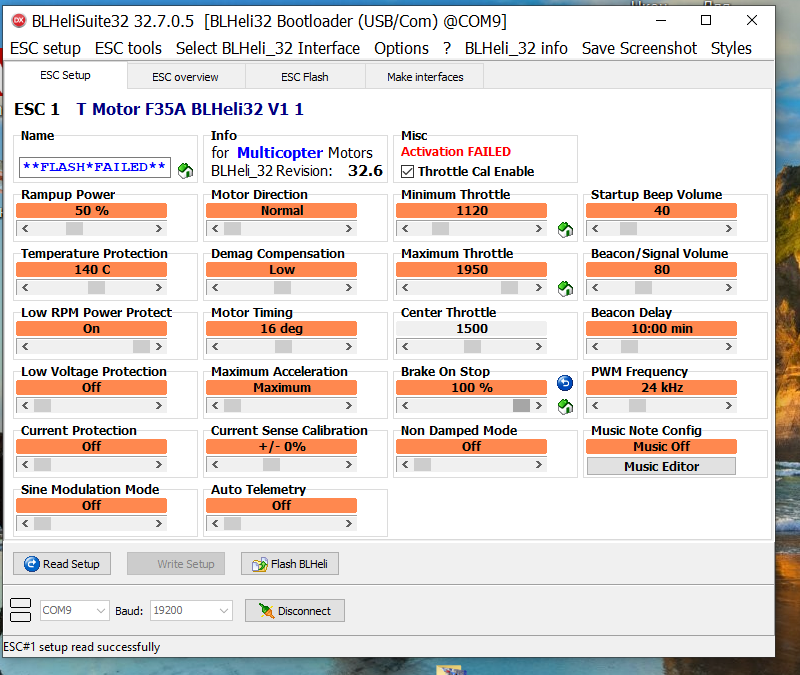The image size is (800, 675).
Task: Click the green icon below the Brake On Stop undo icon
Action: [x=565, y=407]
